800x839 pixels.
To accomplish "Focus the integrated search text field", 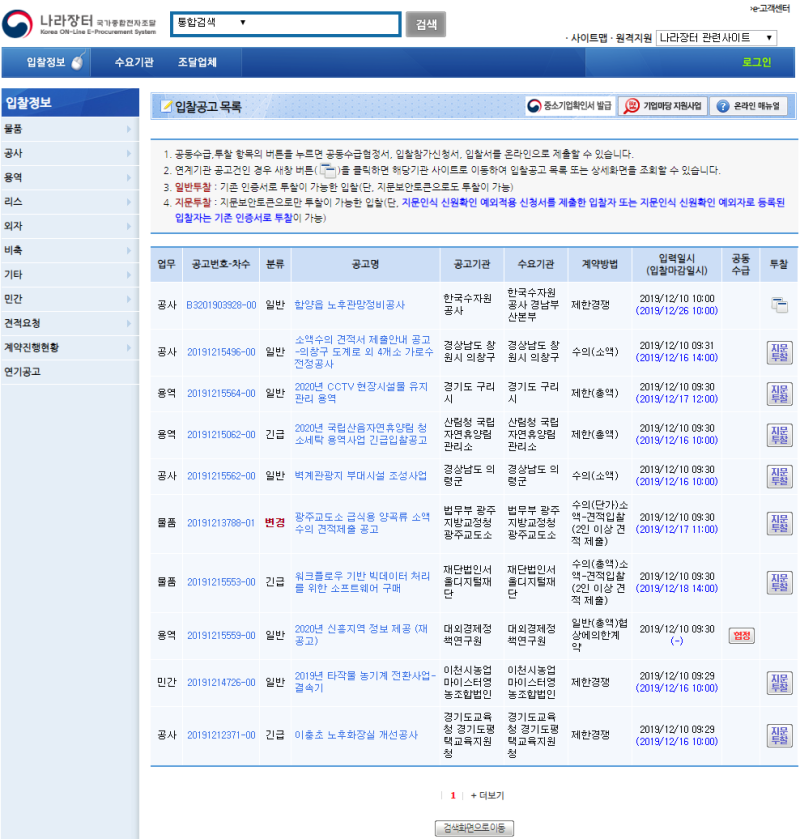I will pyautogui.click(x=324, y=24).
